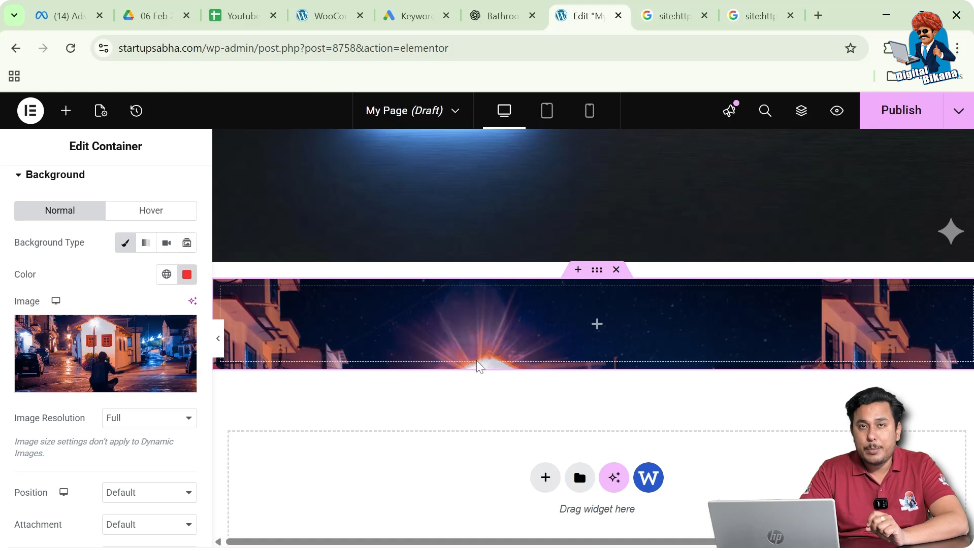This screenshot has width=974, height=551.
Task: Open the template library folder button
Action: pos(580,478)
